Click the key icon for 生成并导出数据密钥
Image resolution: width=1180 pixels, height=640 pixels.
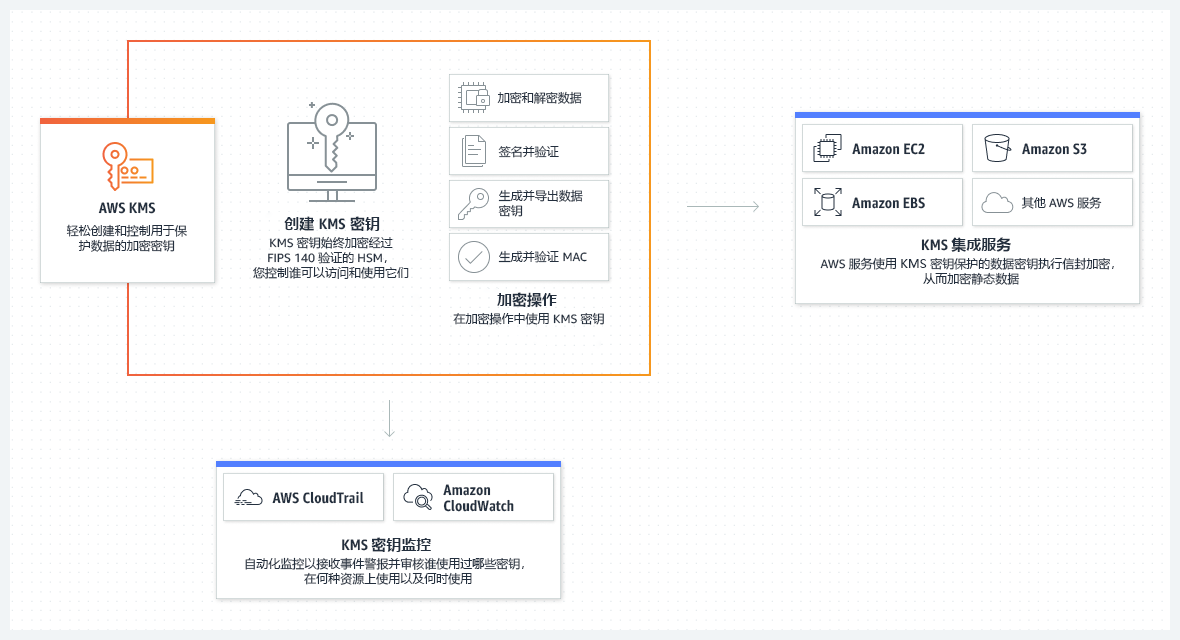473,204
